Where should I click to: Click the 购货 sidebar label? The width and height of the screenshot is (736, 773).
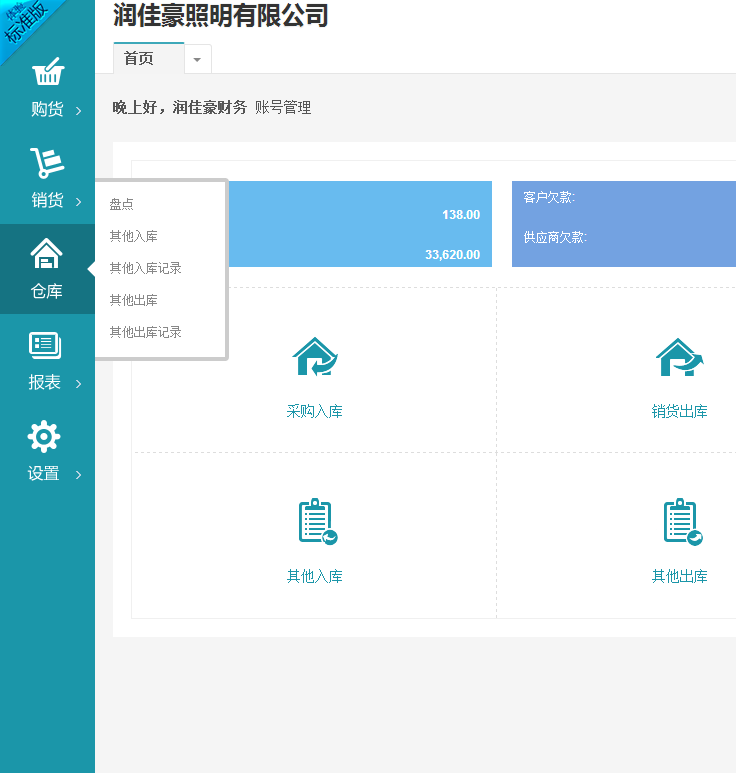(x=47, y=108)
